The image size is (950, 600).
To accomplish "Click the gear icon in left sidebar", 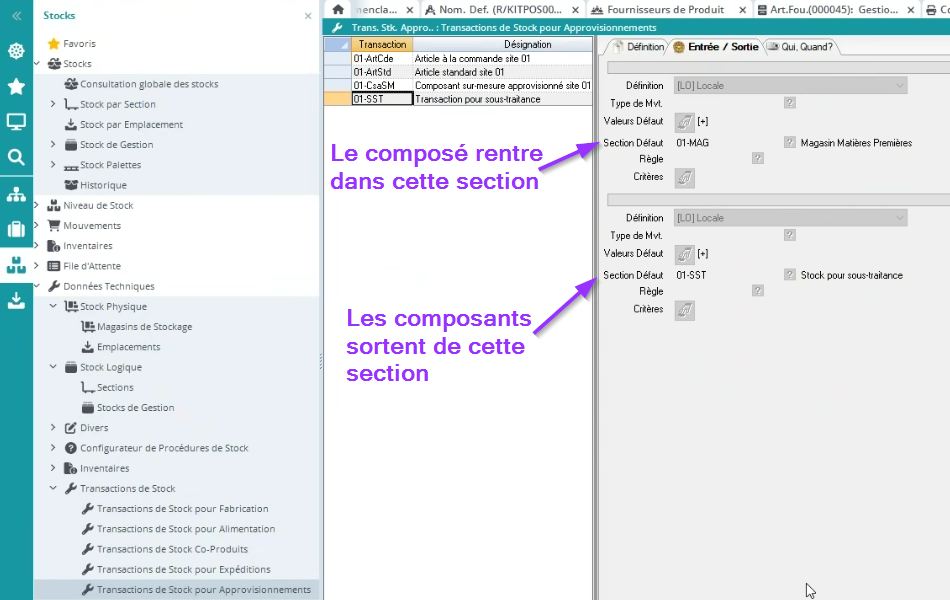I will pyautogui.click(x=16, y=51).
